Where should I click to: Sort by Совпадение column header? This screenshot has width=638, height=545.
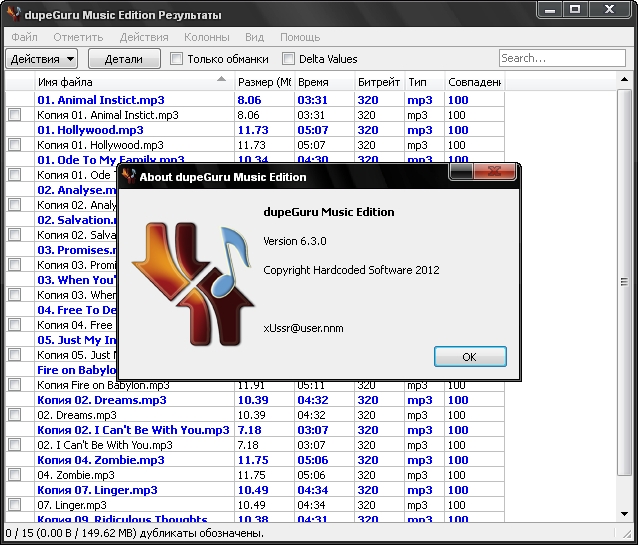pos(475,82)
